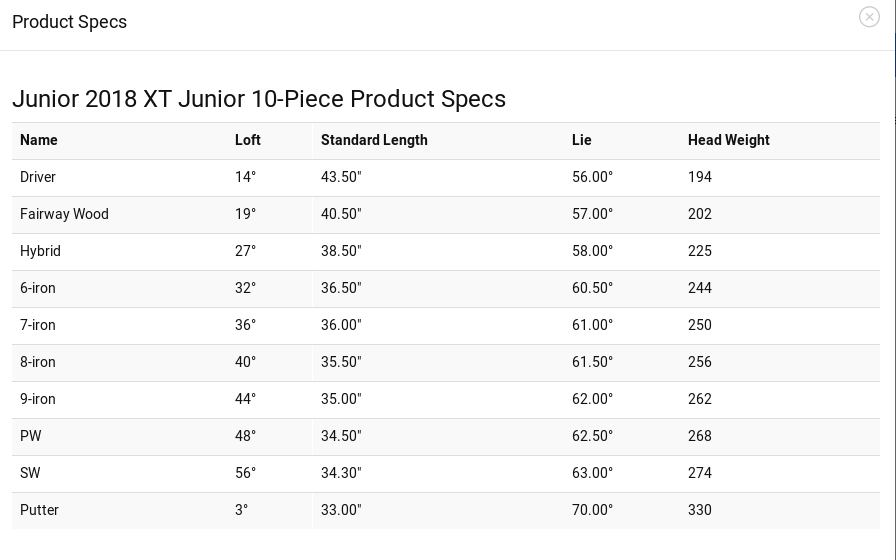The width and height of the screenshot is (896, 560).
Task: Click the Product Specs dialog title
Action: click(x=69, y=22)
